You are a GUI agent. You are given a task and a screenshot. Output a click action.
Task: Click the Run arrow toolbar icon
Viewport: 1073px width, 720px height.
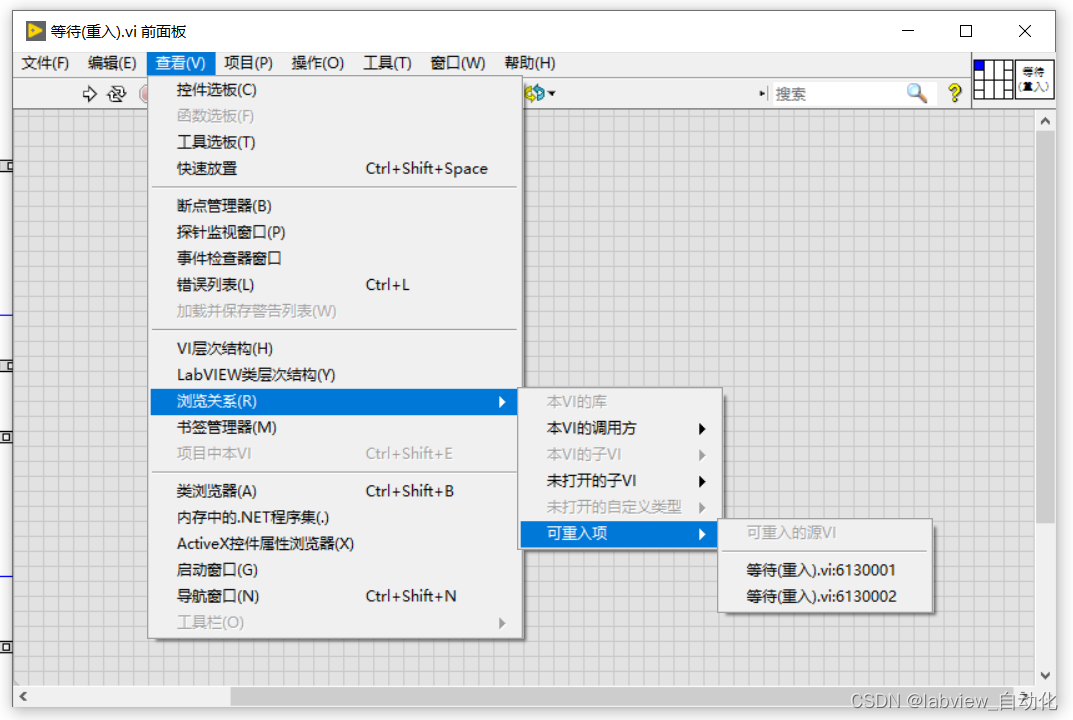point(89,94)
